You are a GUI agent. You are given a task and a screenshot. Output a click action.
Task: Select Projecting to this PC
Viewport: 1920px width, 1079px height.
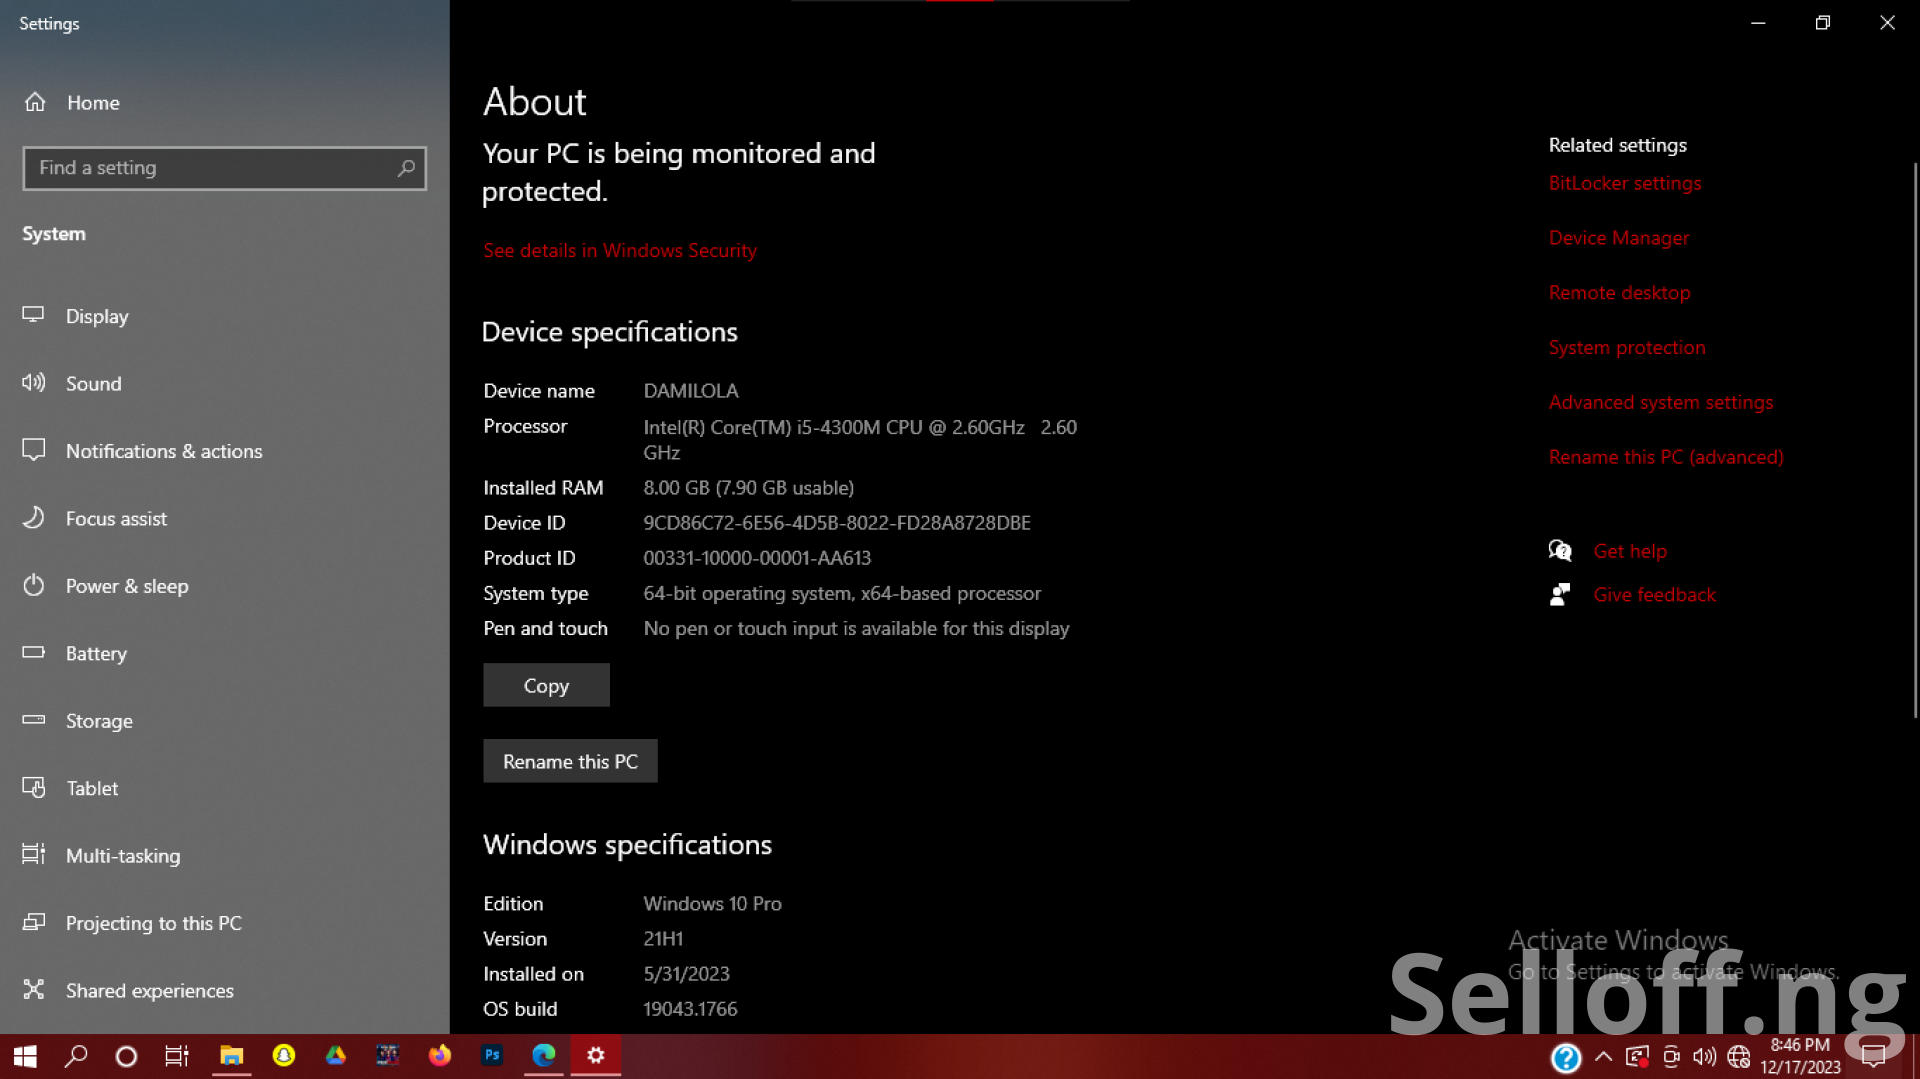(154, 923)
